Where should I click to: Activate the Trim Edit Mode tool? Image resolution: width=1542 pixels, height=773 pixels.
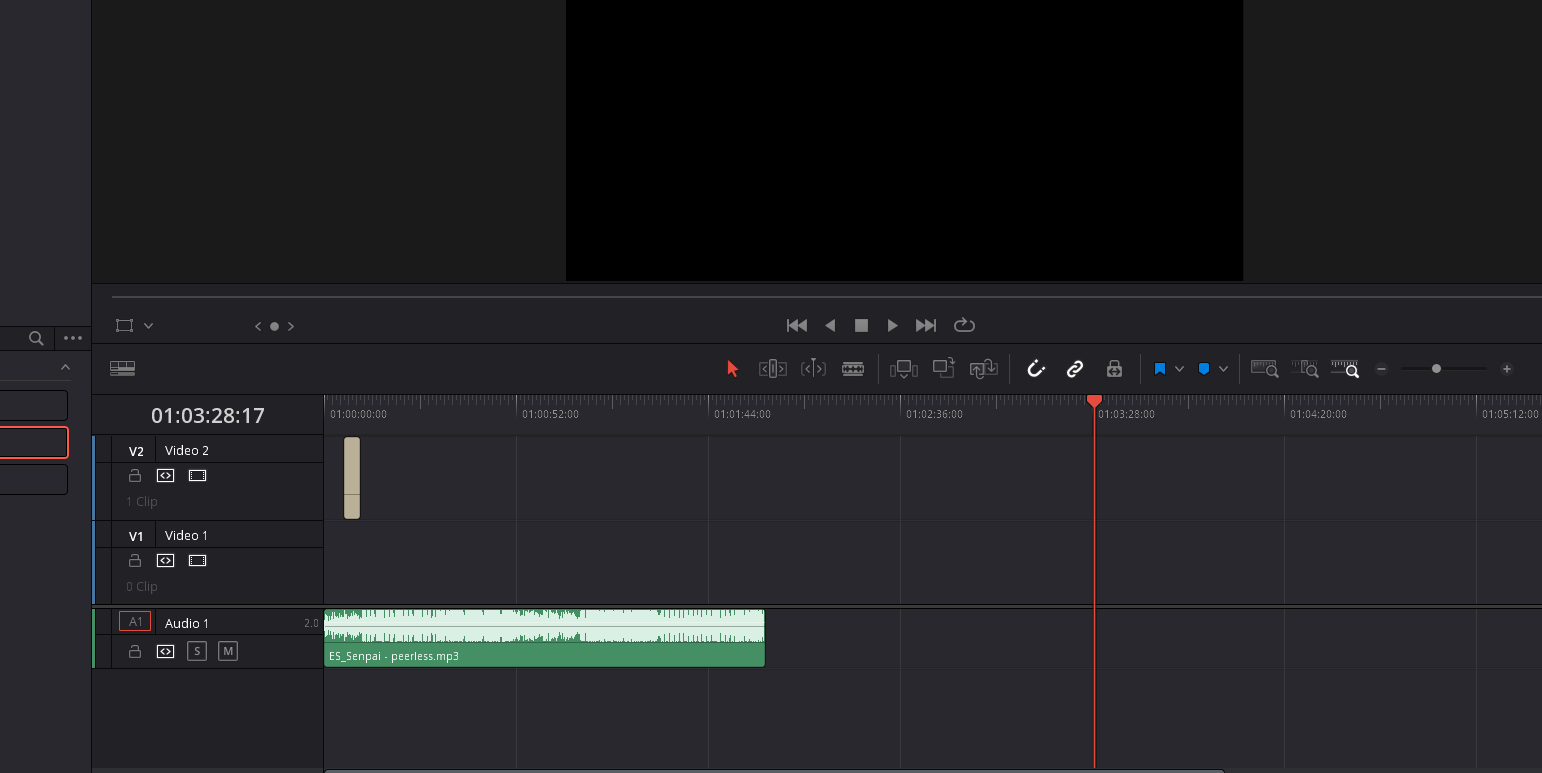772,369
